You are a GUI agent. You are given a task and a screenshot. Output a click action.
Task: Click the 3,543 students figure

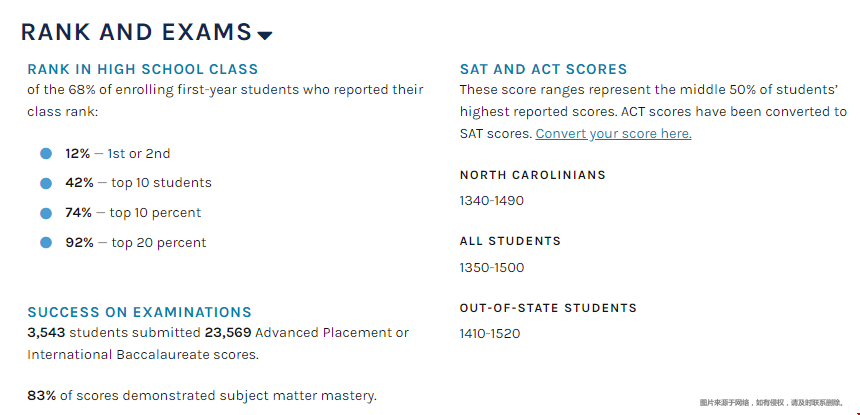48,333
